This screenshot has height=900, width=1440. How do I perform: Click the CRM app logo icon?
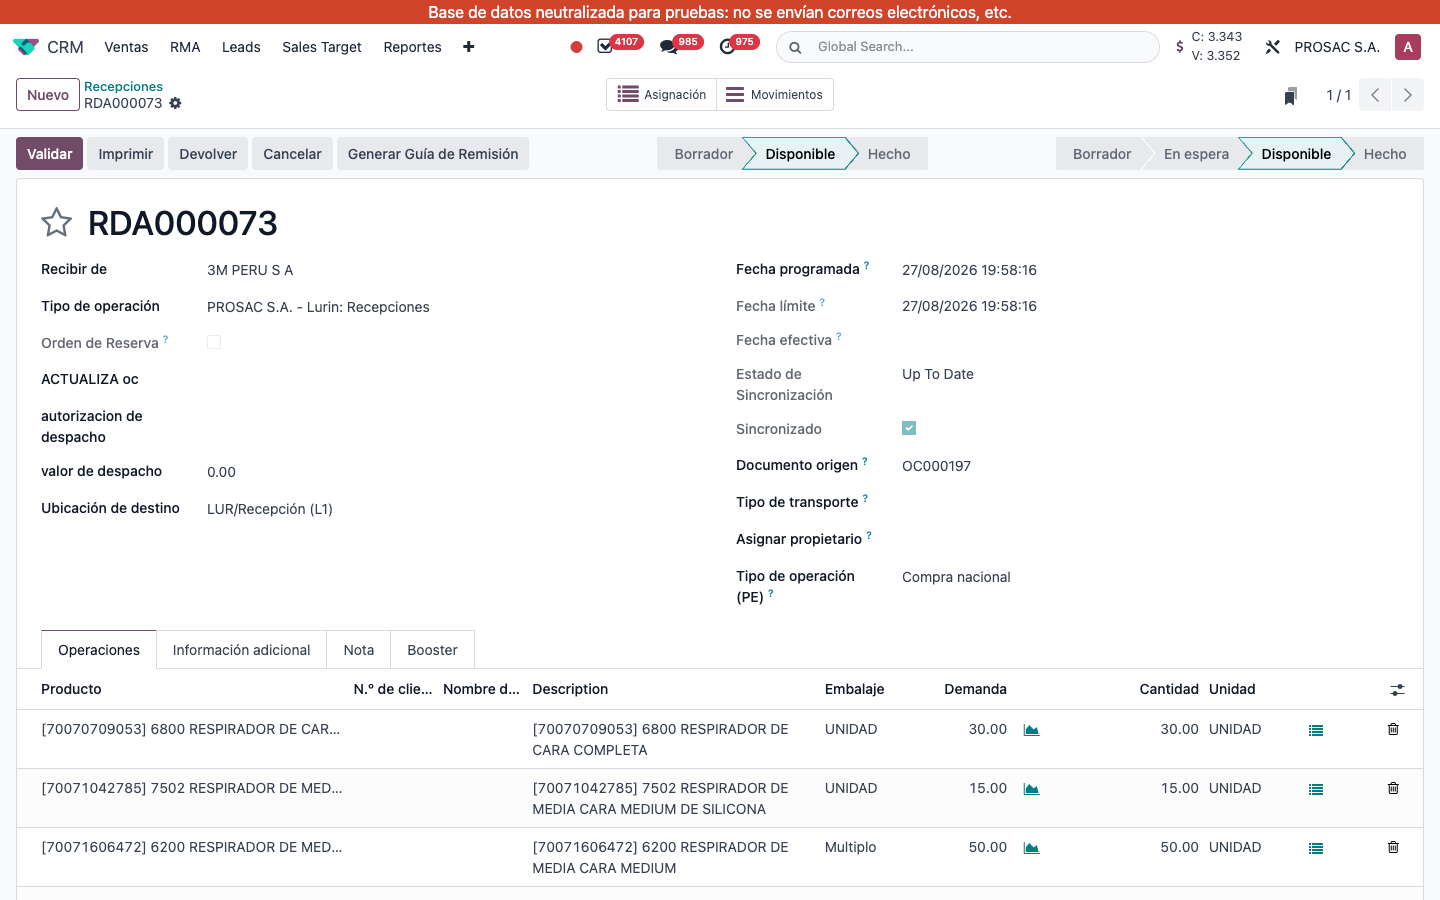point(26,47)
